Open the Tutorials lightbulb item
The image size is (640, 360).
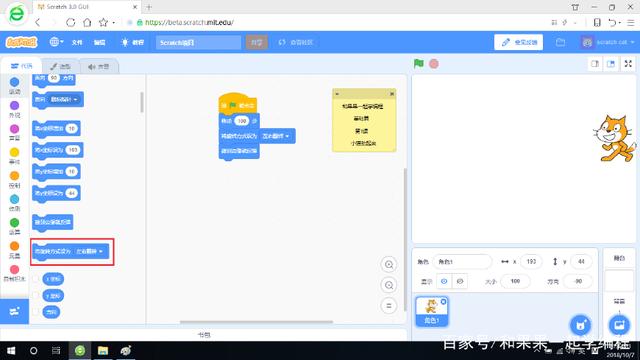[x=132, y=42]
